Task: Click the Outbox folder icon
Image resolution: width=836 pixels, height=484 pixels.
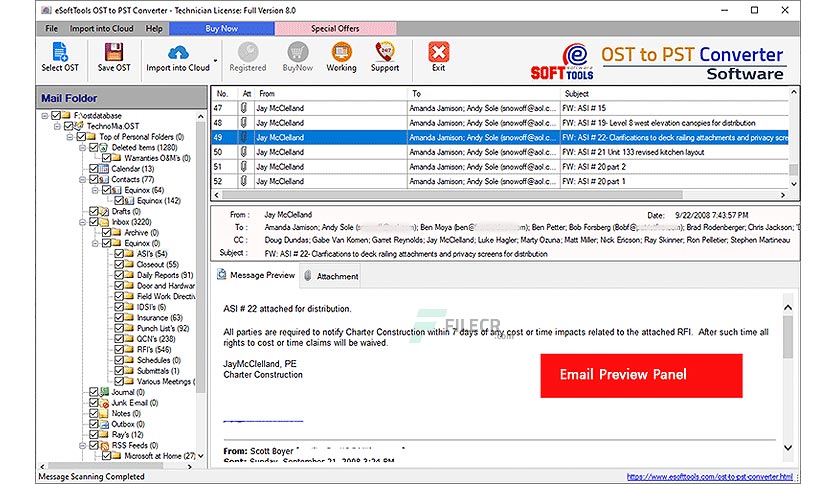Action: click(104, 424)
